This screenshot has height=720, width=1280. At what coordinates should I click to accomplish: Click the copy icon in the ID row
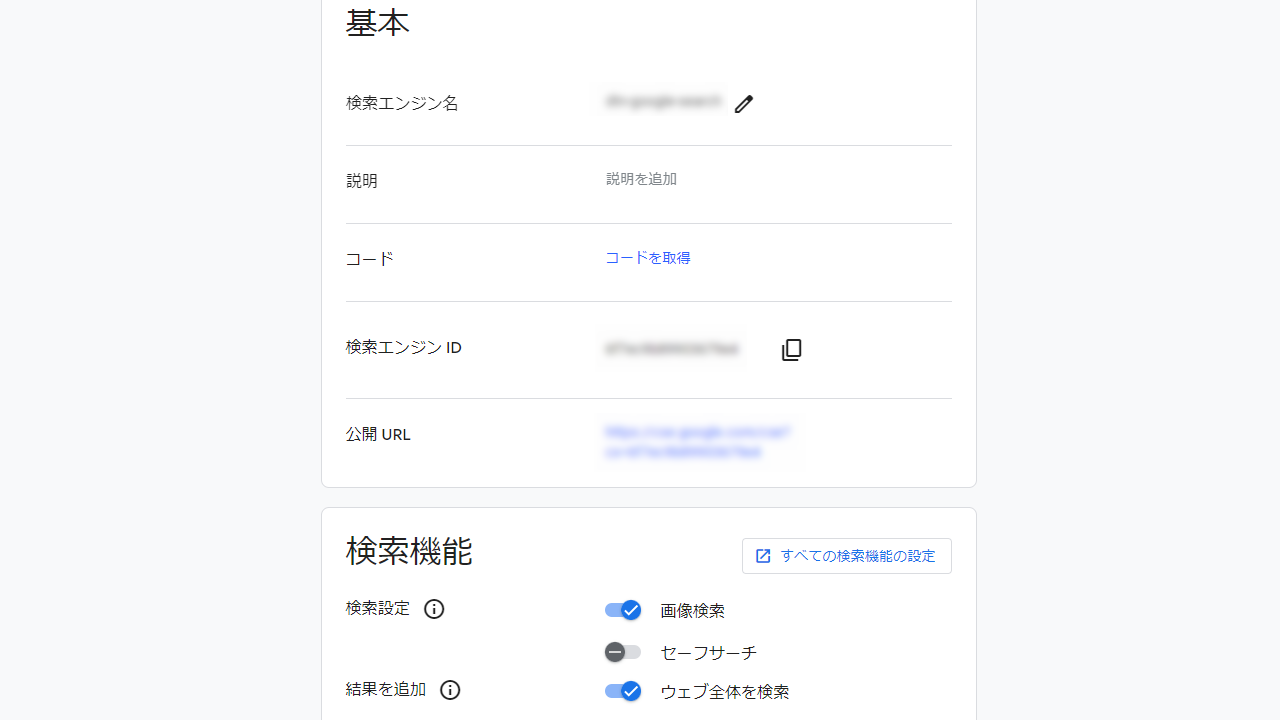point(791,349)
